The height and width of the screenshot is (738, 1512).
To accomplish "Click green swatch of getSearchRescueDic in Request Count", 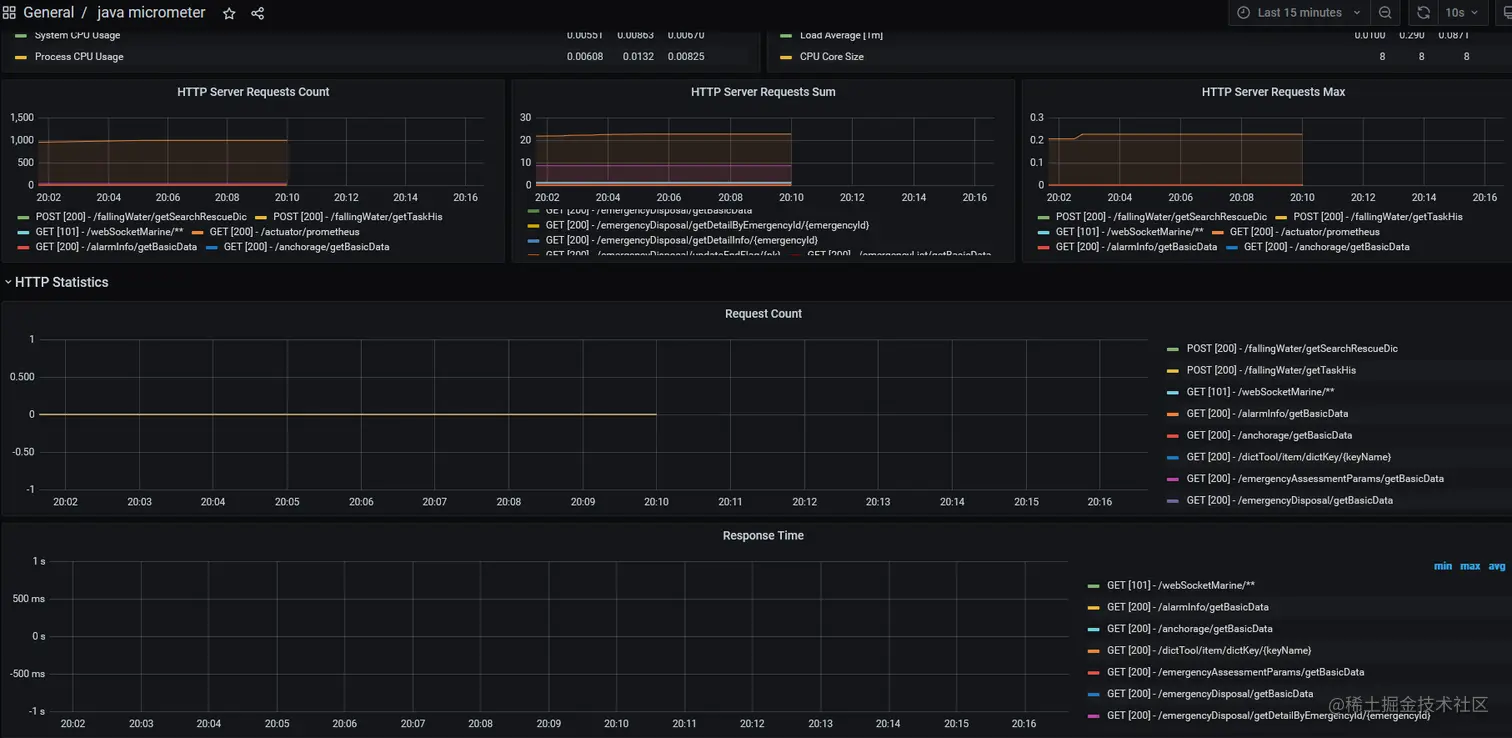I will tap(1173, 349).
